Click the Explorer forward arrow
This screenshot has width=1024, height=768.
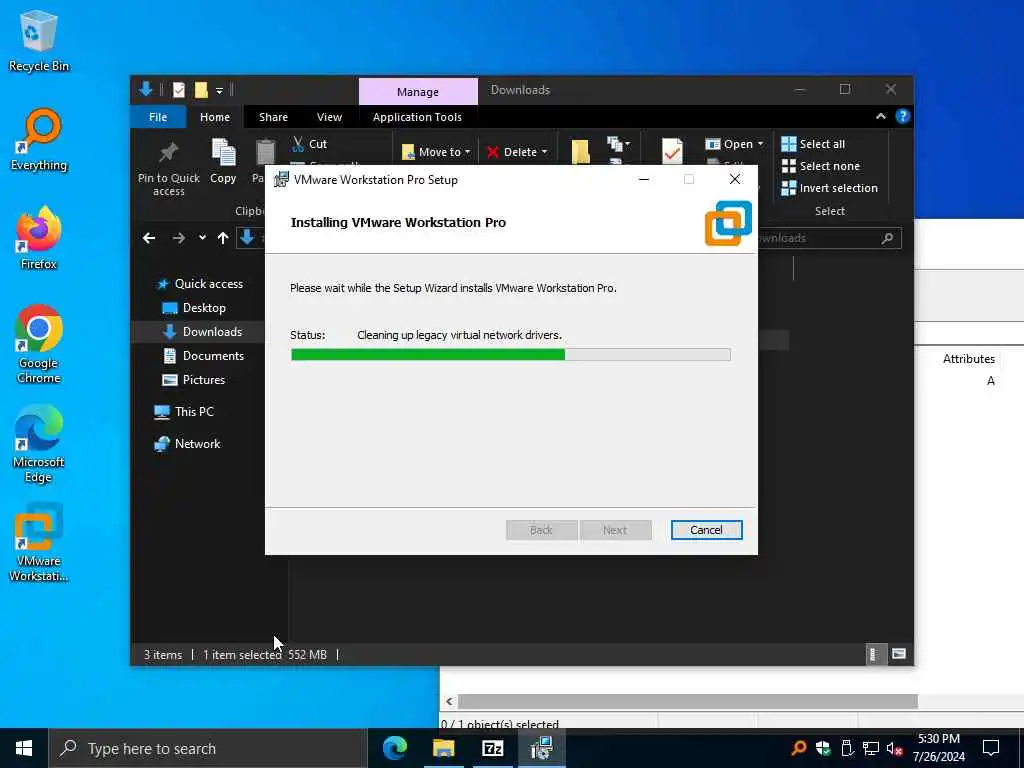tap(178, 238)
